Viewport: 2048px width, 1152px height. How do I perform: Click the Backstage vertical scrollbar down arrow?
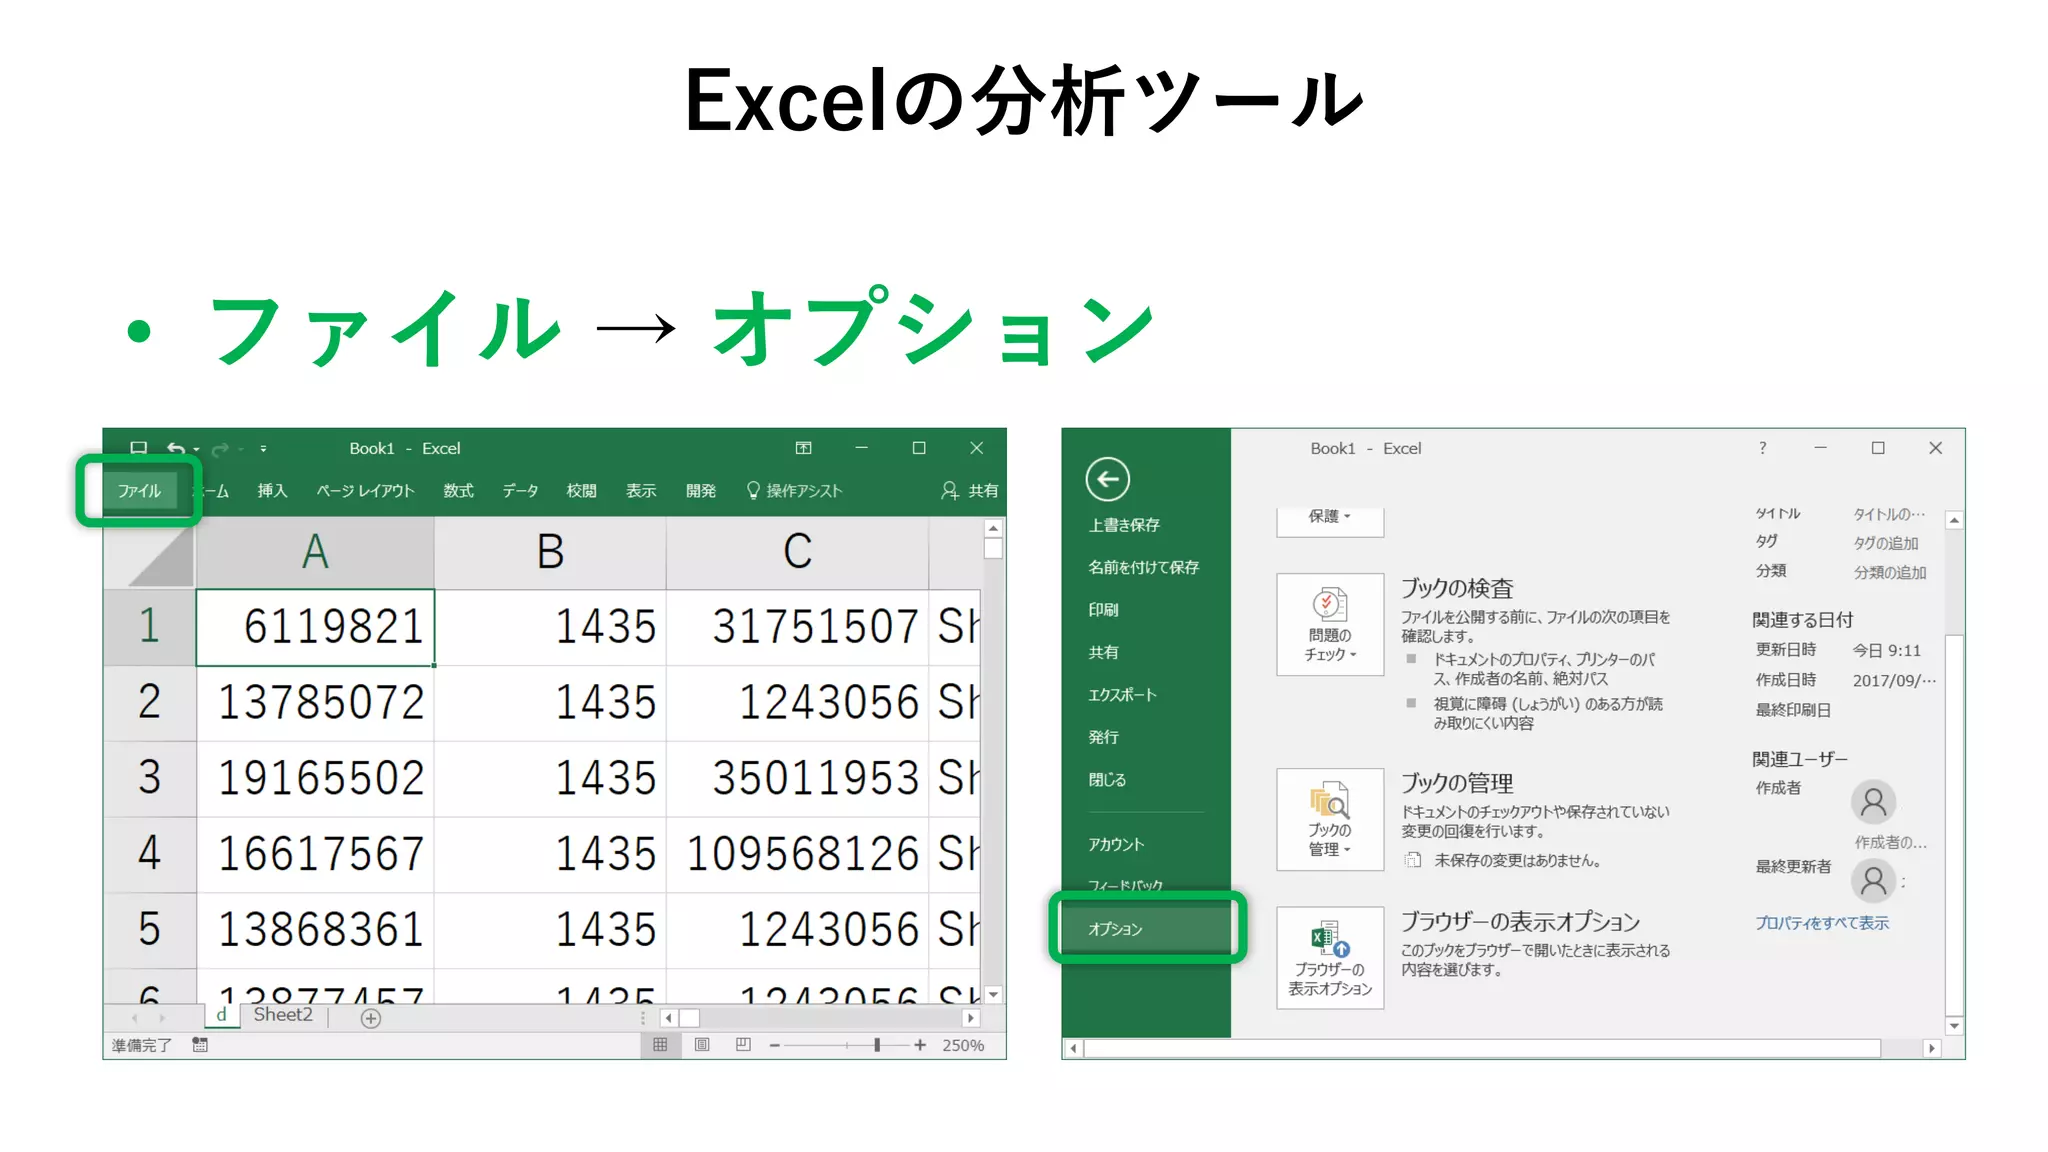pyautogui.click(x=1954, y=1026)
